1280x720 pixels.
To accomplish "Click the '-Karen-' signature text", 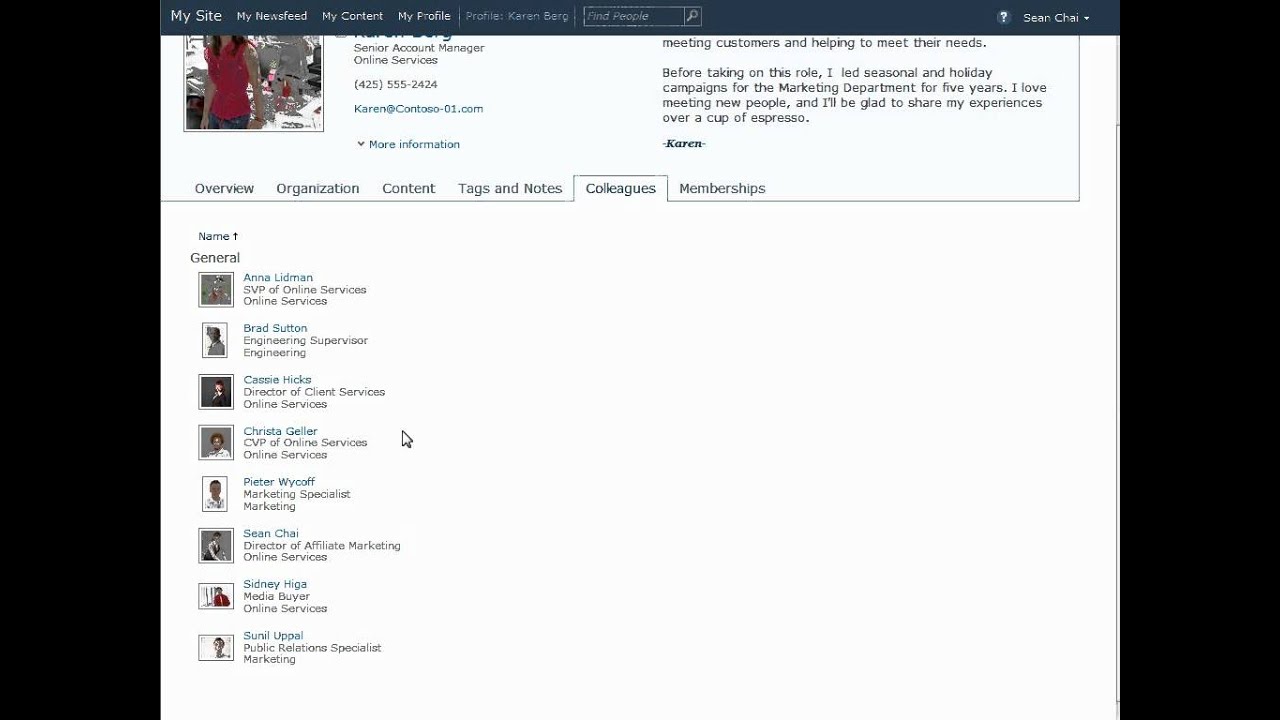I will [x=684, y=144].
